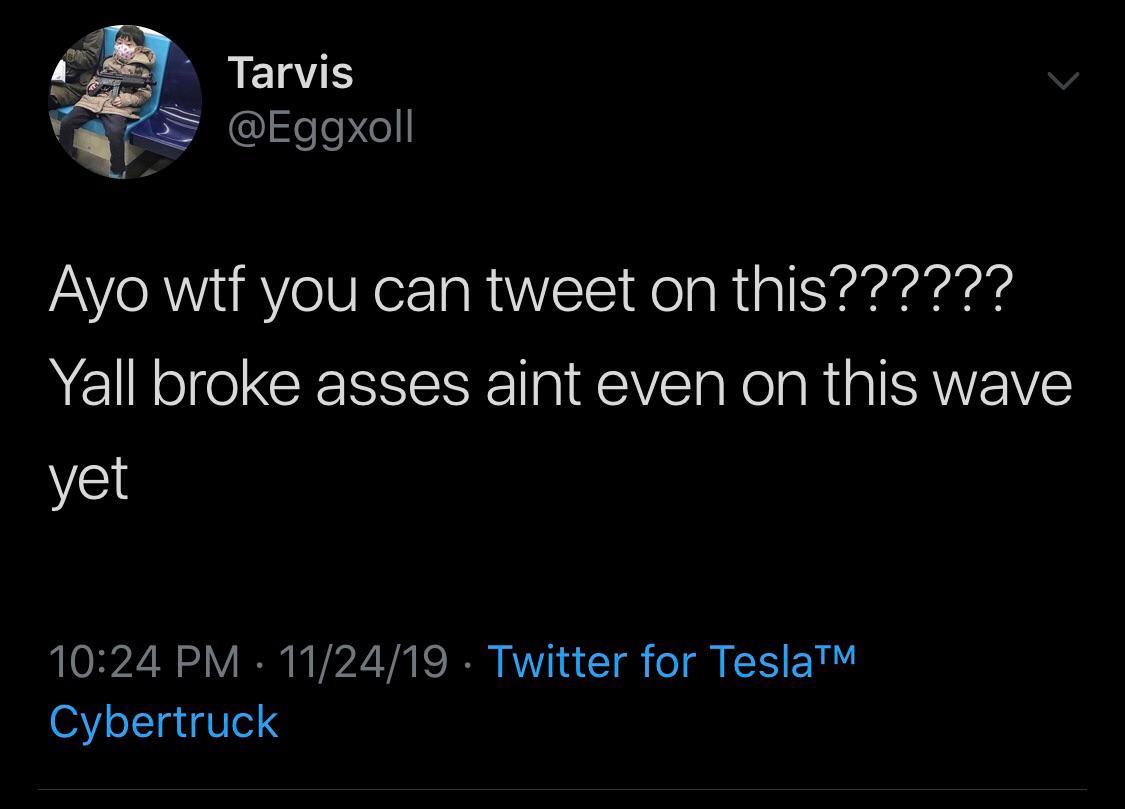Click the word yet in the tweet

[x=89, y=480]
